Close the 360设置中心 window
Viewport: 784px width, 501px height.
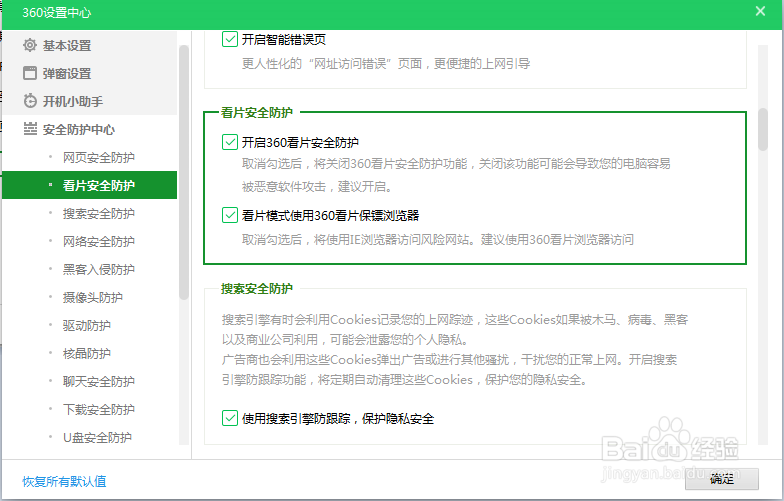(x=760, y=11)
